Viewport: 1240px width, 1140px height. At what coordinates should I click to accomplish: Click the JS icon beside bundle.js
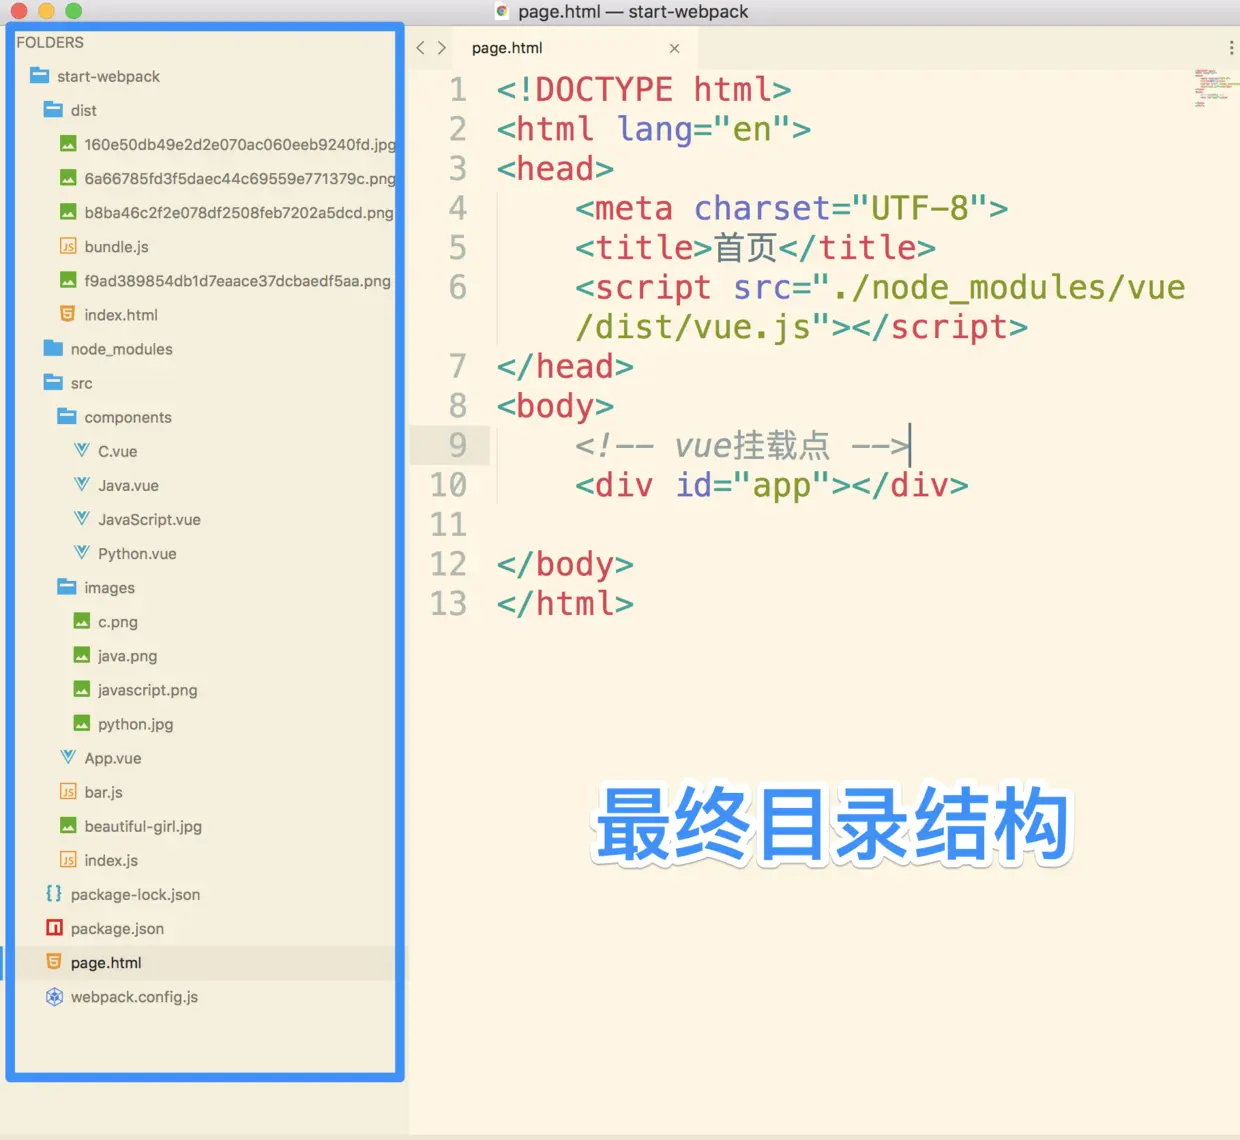tap(68, 246)
